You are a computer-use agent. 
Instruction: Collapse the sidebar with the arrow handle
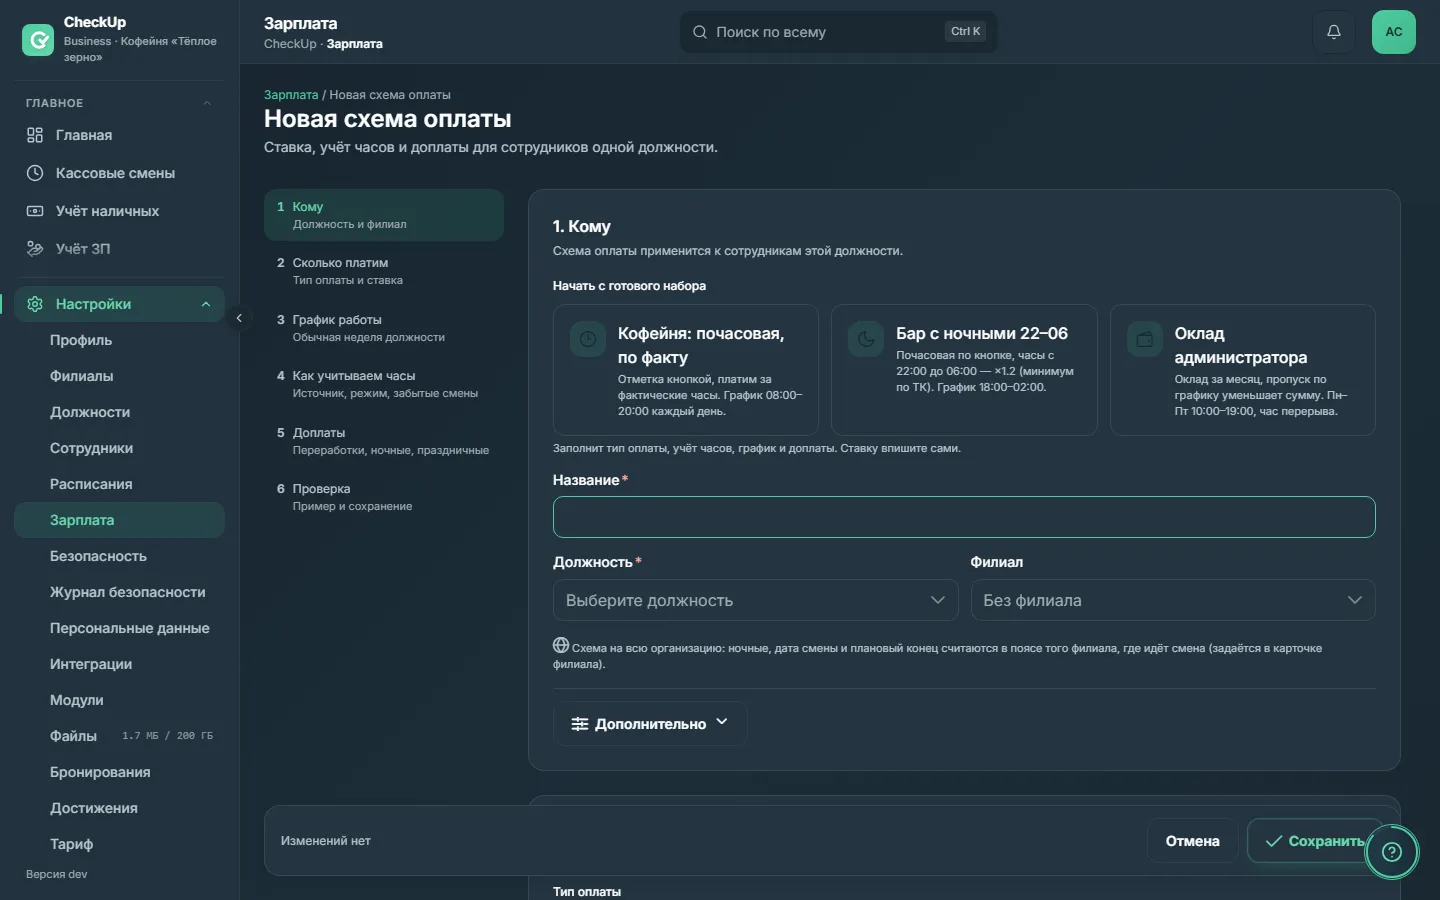(239, 318)
